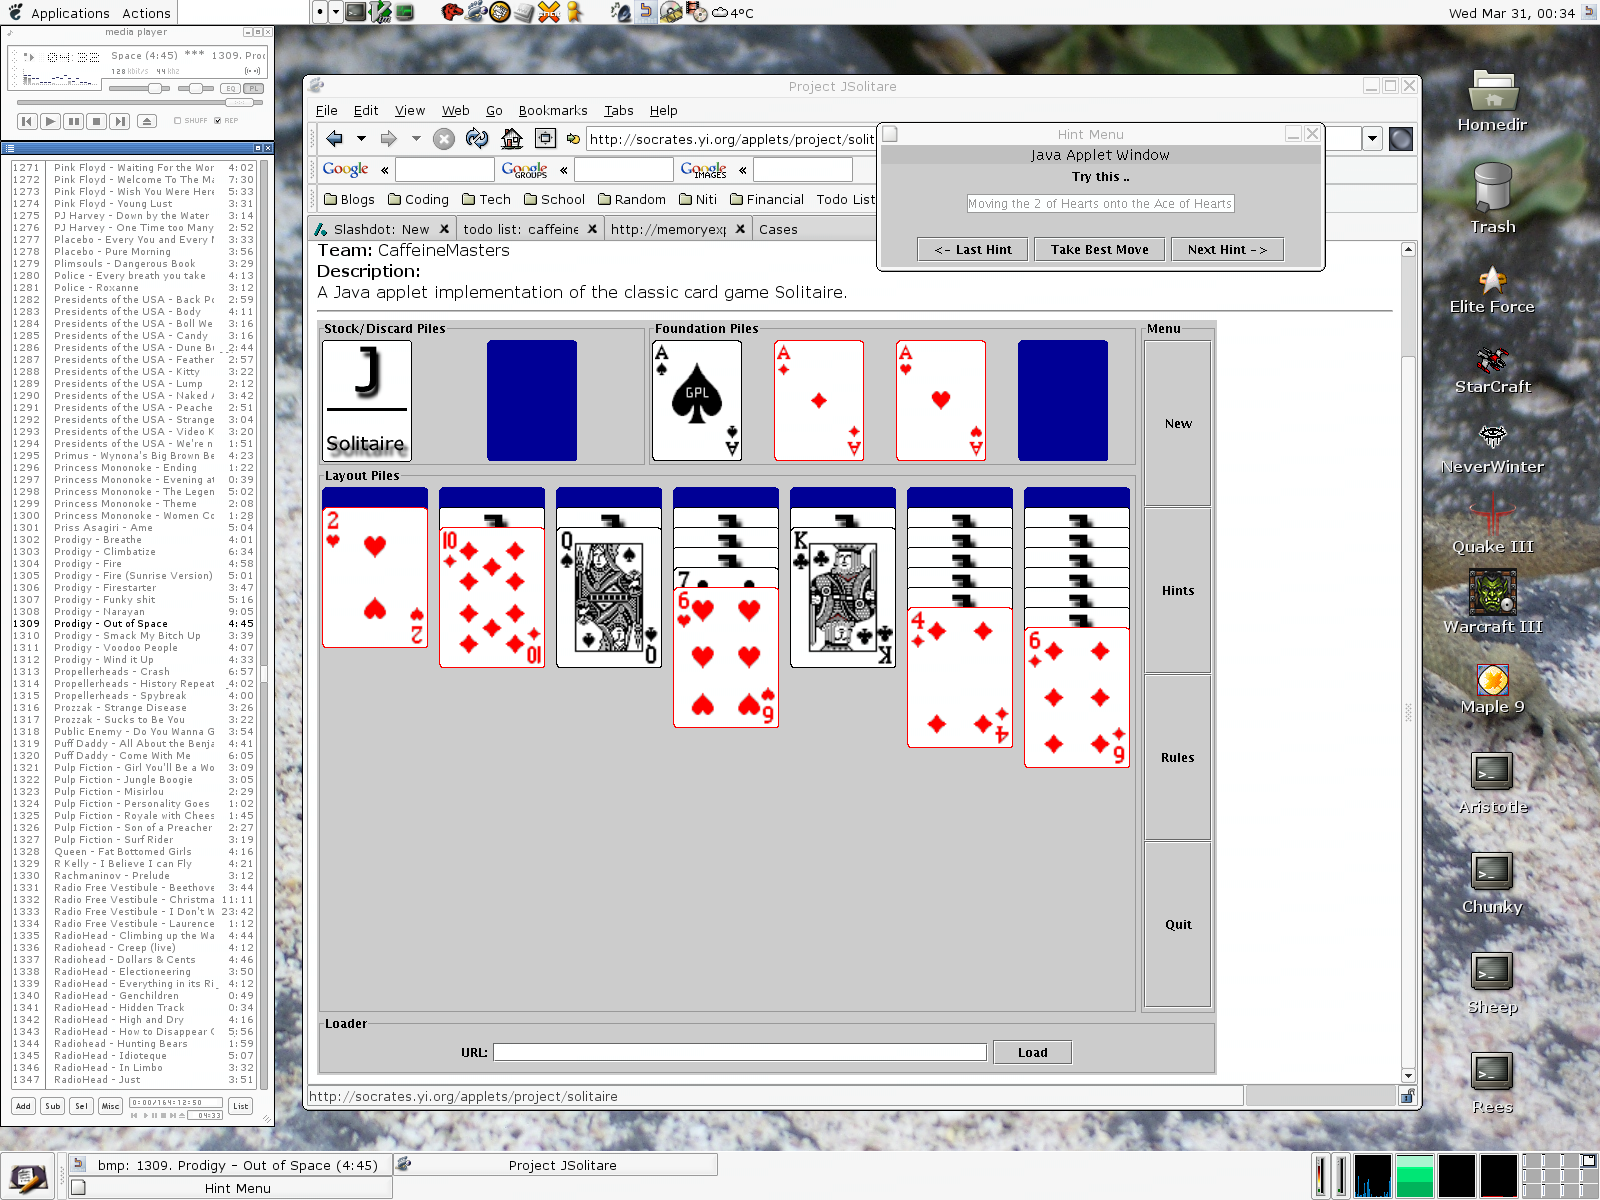Image resolution: width=1600 pixels, height=1200 pixels.
Task: Click the Google web search field
Action: 445,170
